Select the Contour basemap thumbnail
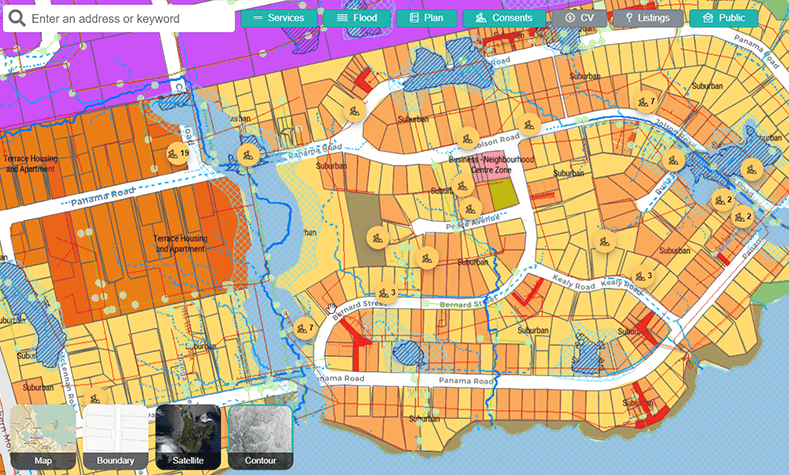The image size is (789, 475). (x=259, y=438)
